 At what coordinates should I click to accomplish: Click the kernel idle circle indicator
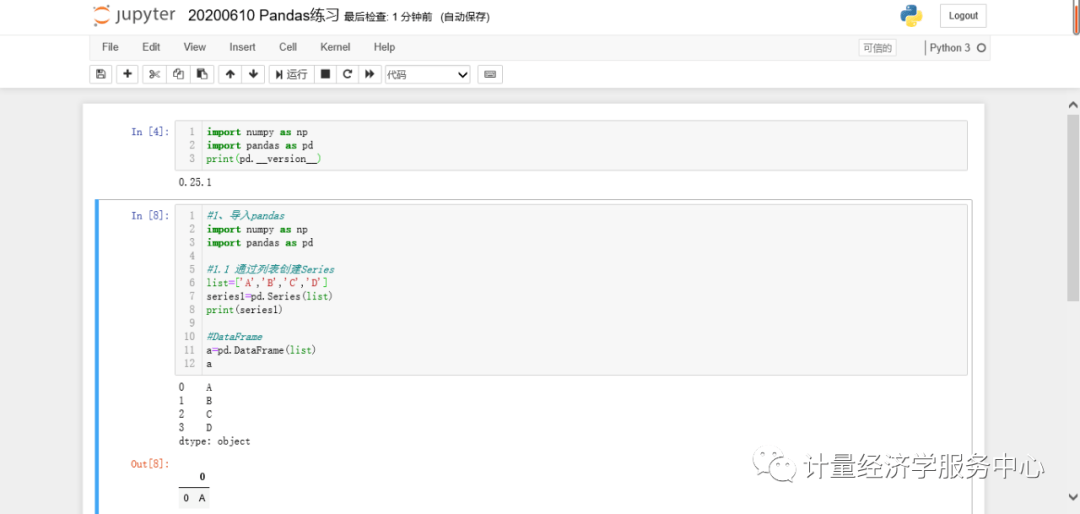982,48
